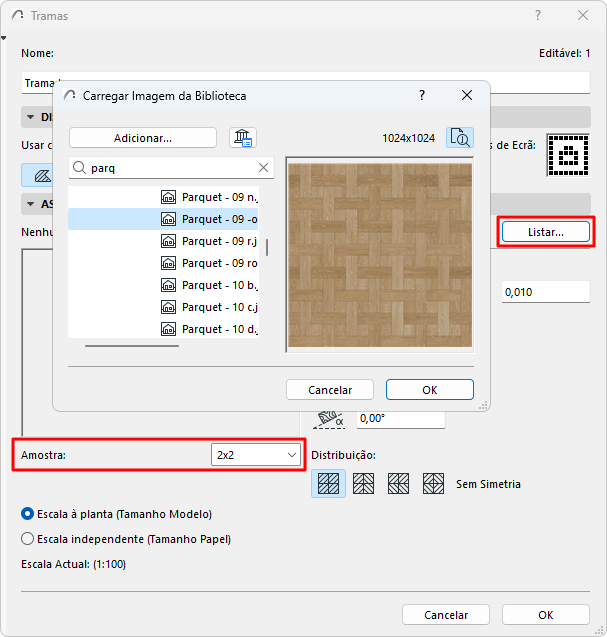
Task: Click the image icon of Parquet - 10 b
Action: pyautogui.click(x=168, y=285)
